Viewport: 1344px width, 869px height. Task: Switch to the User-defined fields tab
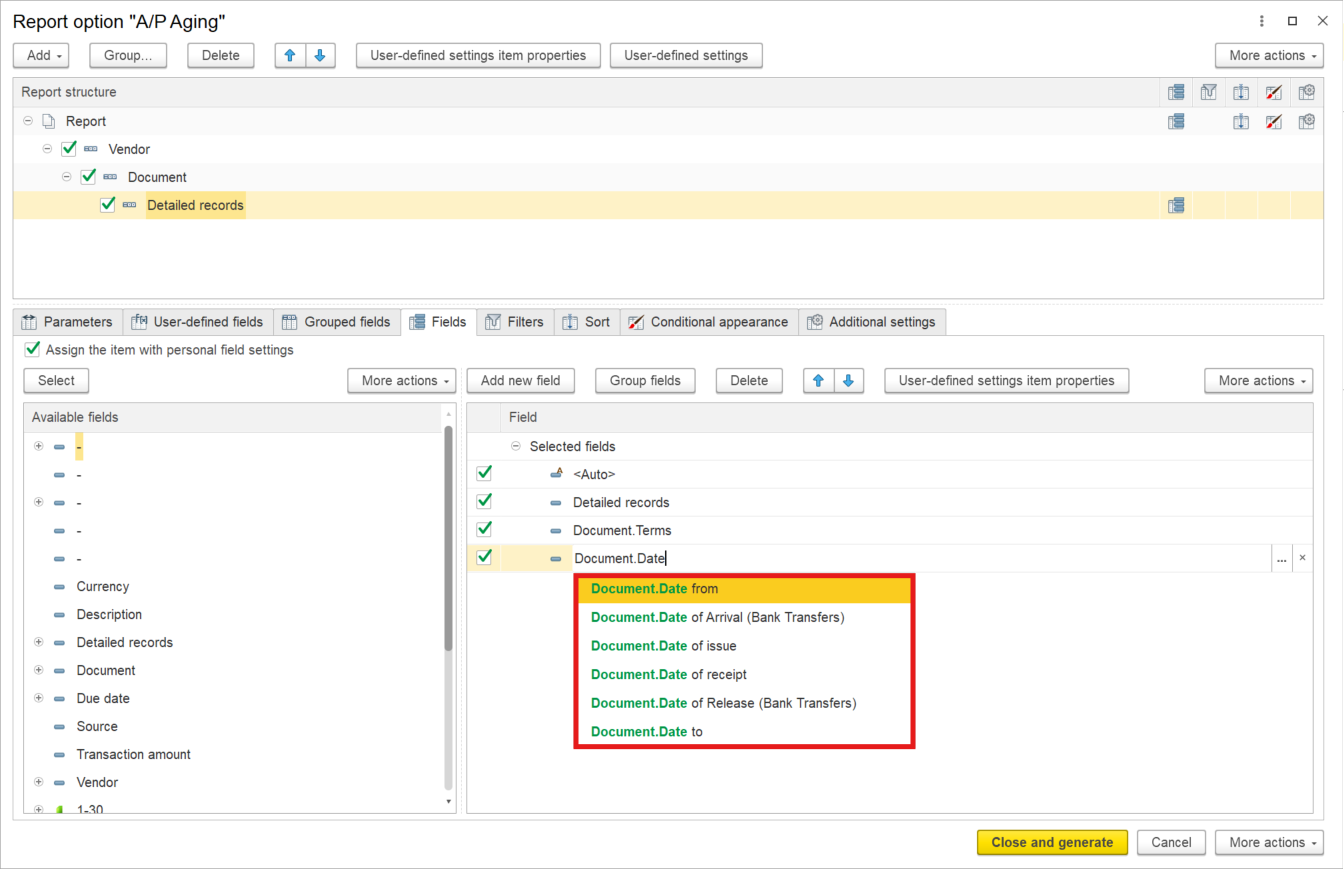pos(198,322)
